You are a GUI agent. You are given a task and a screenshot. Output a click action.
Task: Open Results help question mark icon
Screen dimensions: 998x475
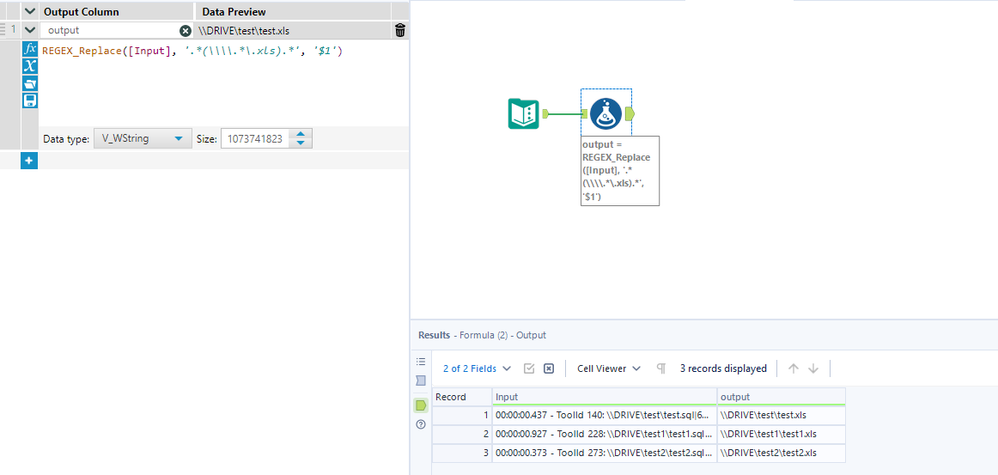tap(420, 425)
